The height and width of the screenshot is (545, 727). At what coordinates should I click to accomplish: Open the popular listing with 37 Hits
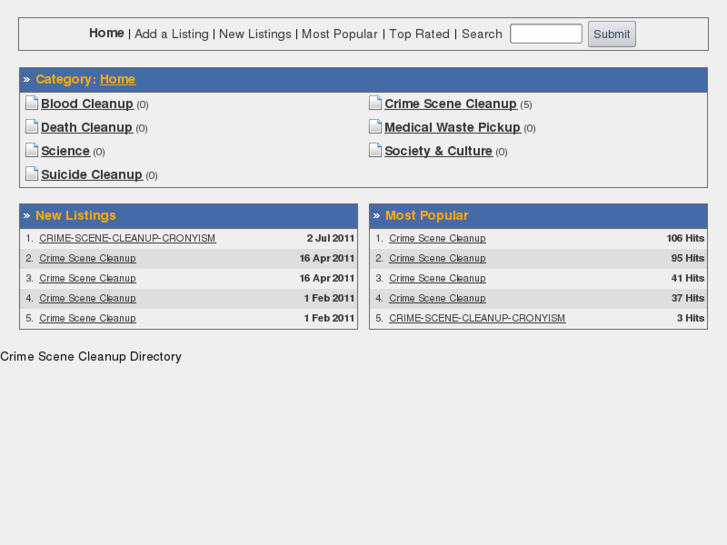tap(437, 298)
